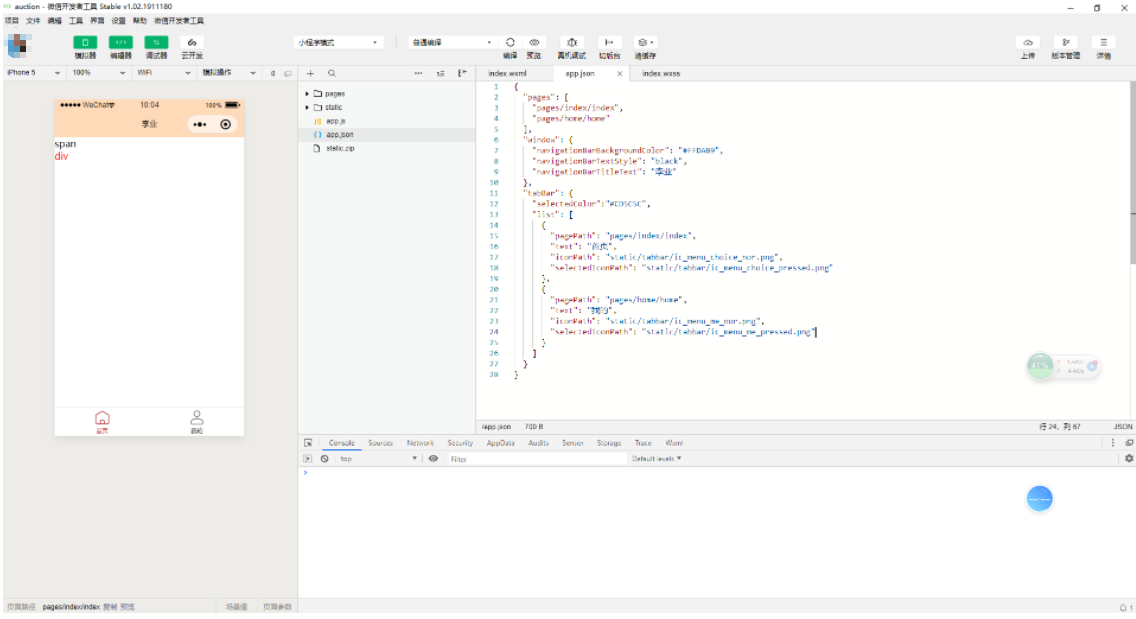
Task: Open the real device debugging tool
Action: 571,43
